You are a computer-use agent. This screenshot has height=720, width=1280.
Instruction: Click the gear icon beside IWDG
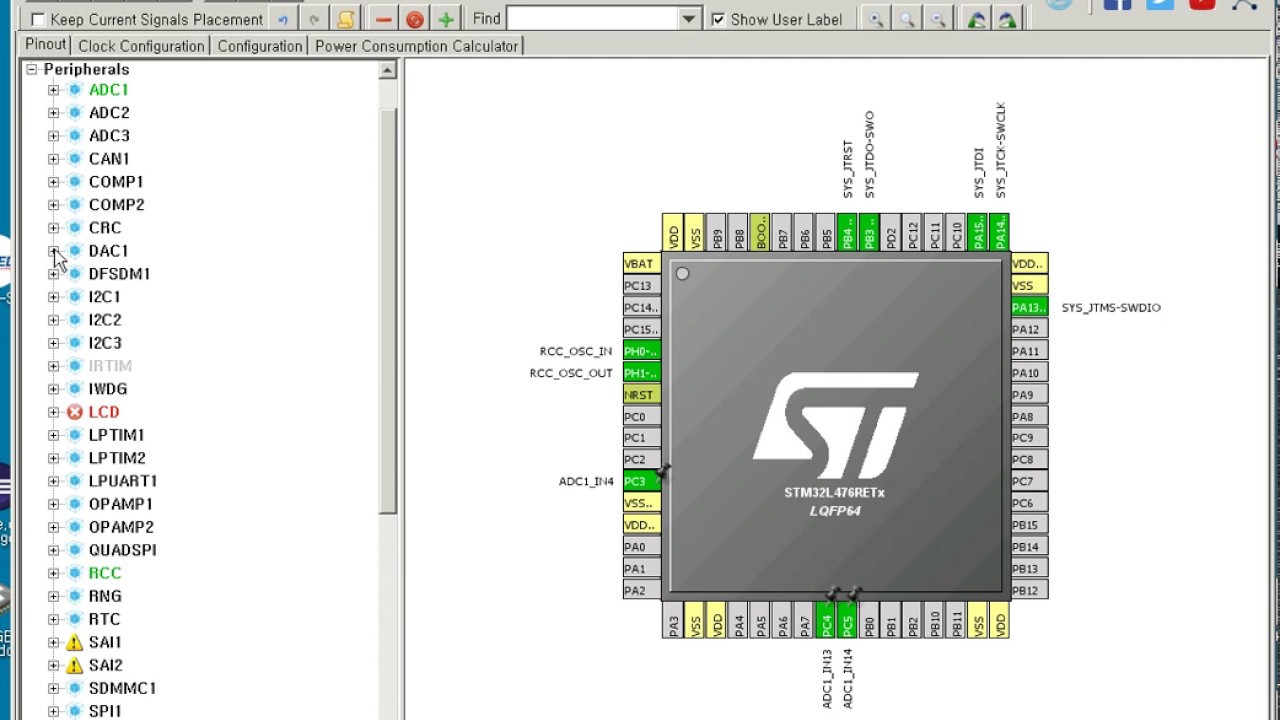tap(75, 389)
